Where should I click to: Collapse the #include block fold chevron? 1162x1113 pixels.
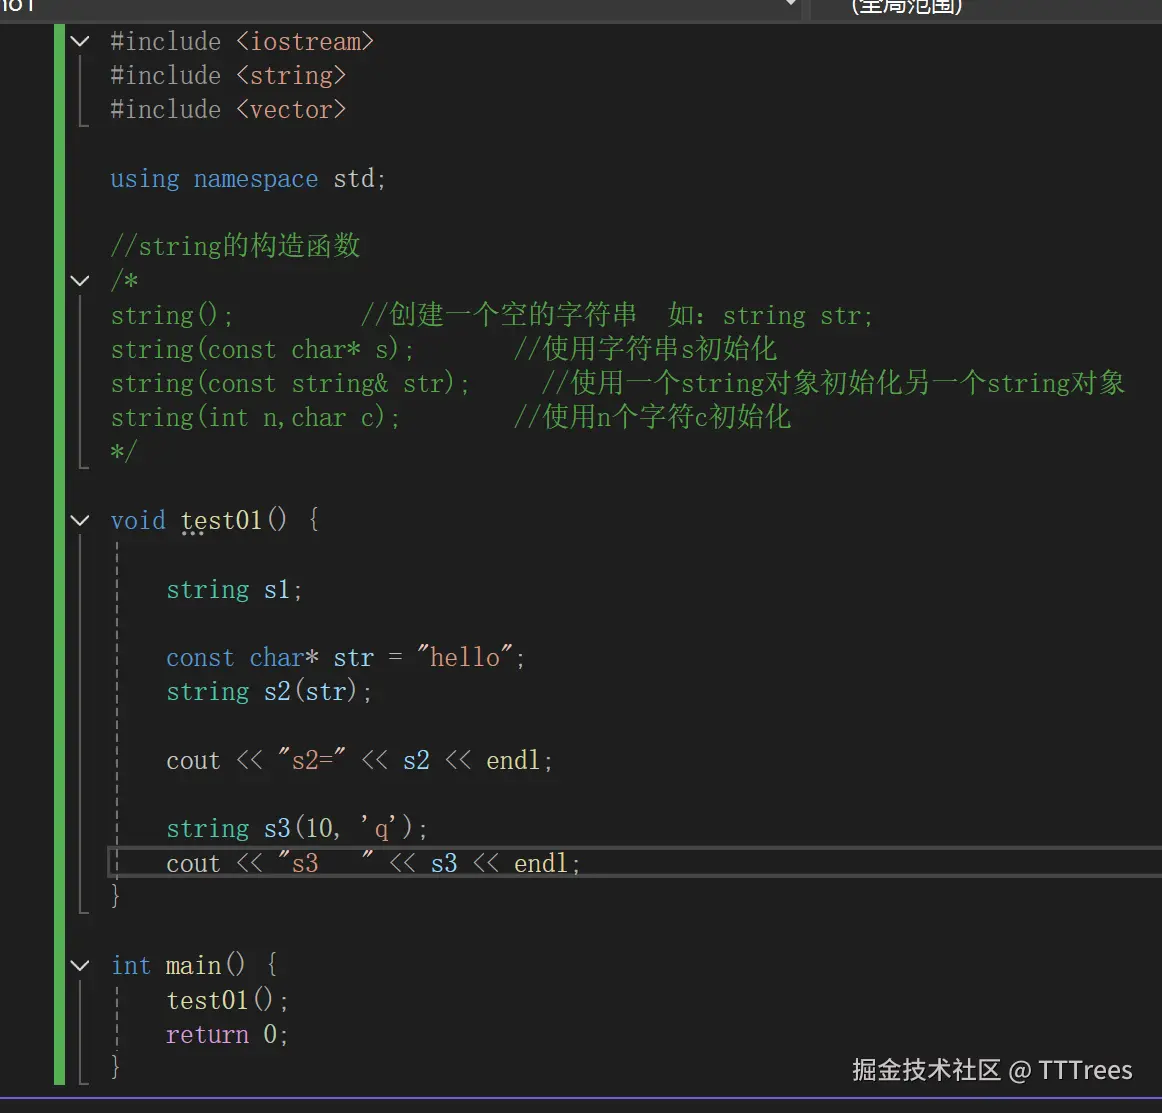click(80, 41)
